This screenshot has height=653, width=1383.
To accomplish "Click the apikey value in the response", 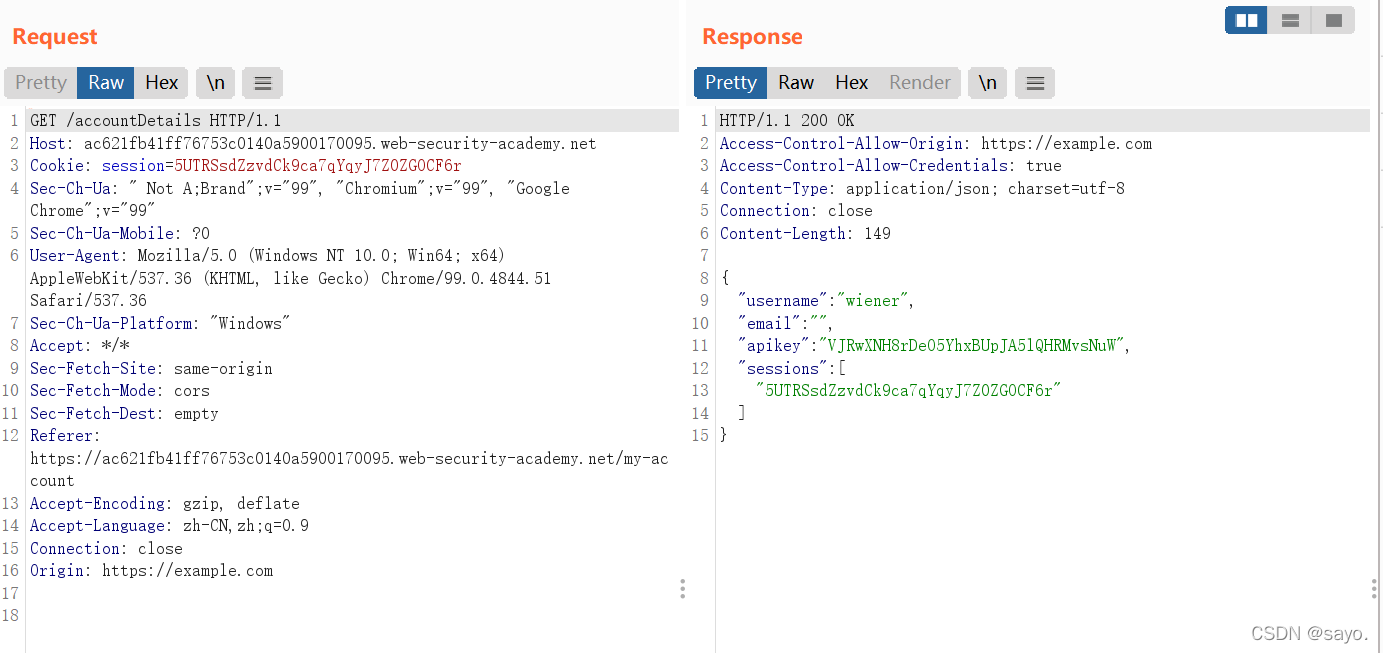I will click(973, 346).
